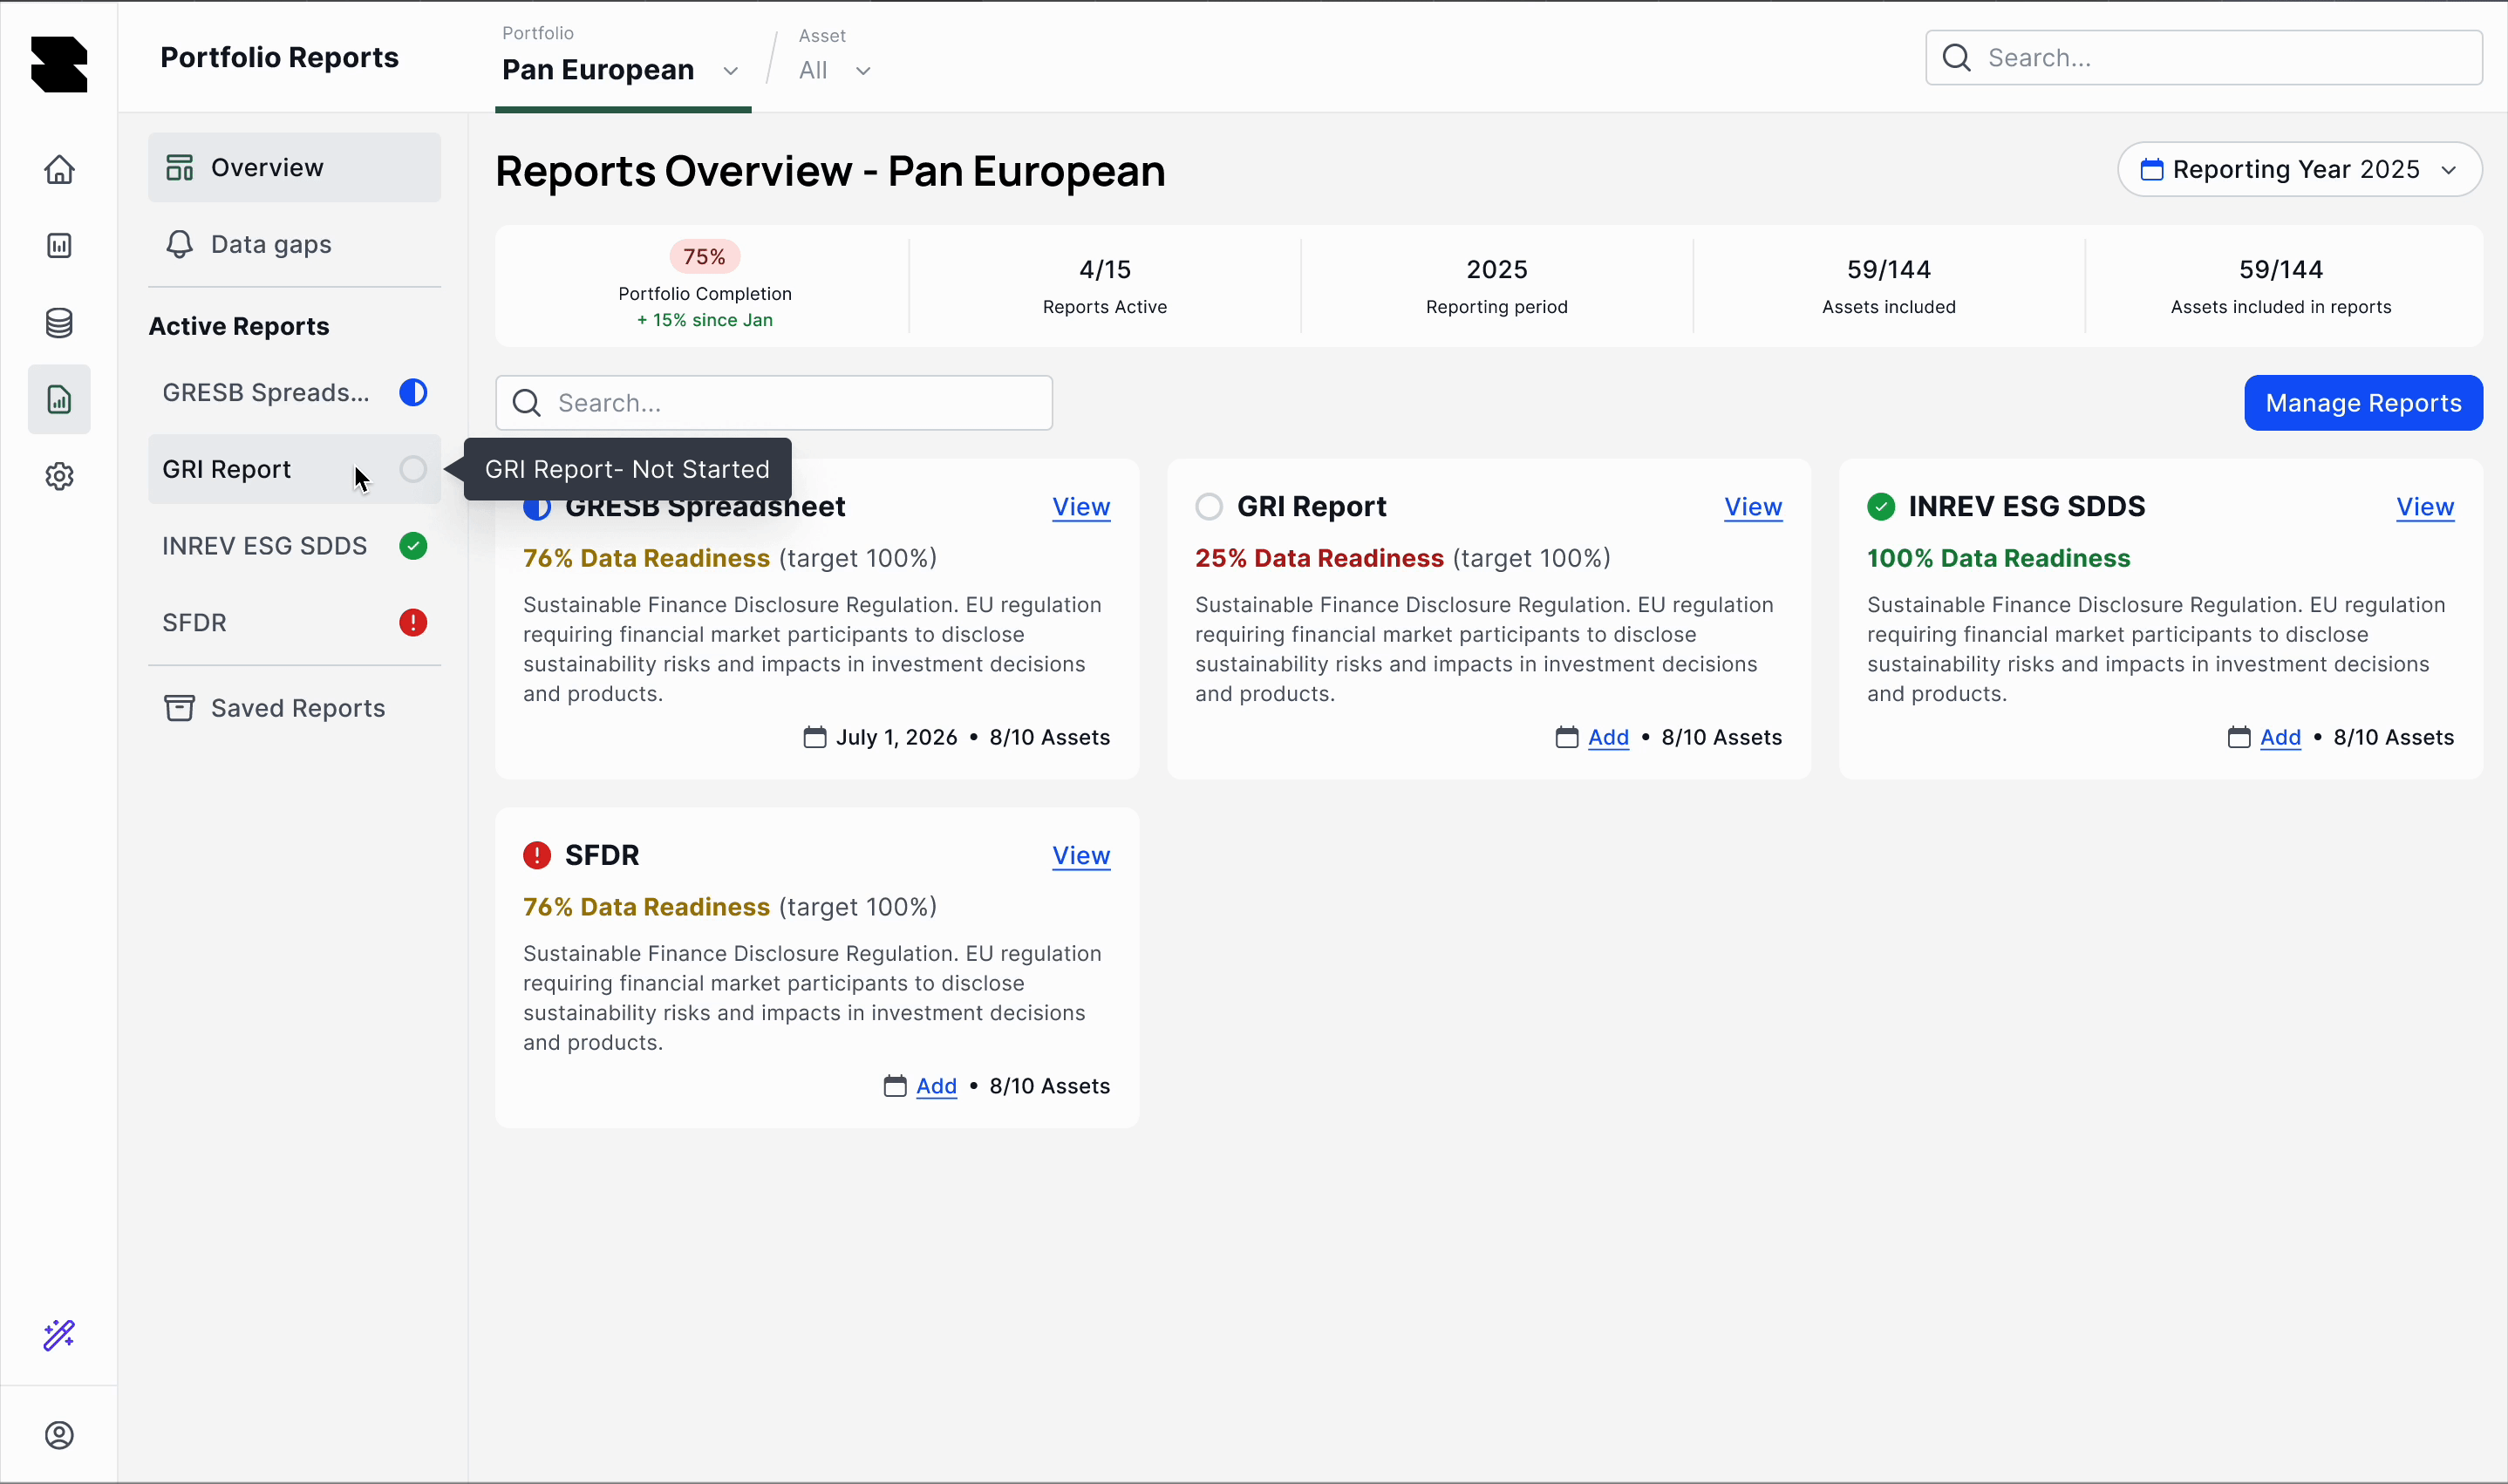Click the calendar icon beside July 1, 2026
This screenshot has height=1484, width=2508.
(x=815, y=737)
